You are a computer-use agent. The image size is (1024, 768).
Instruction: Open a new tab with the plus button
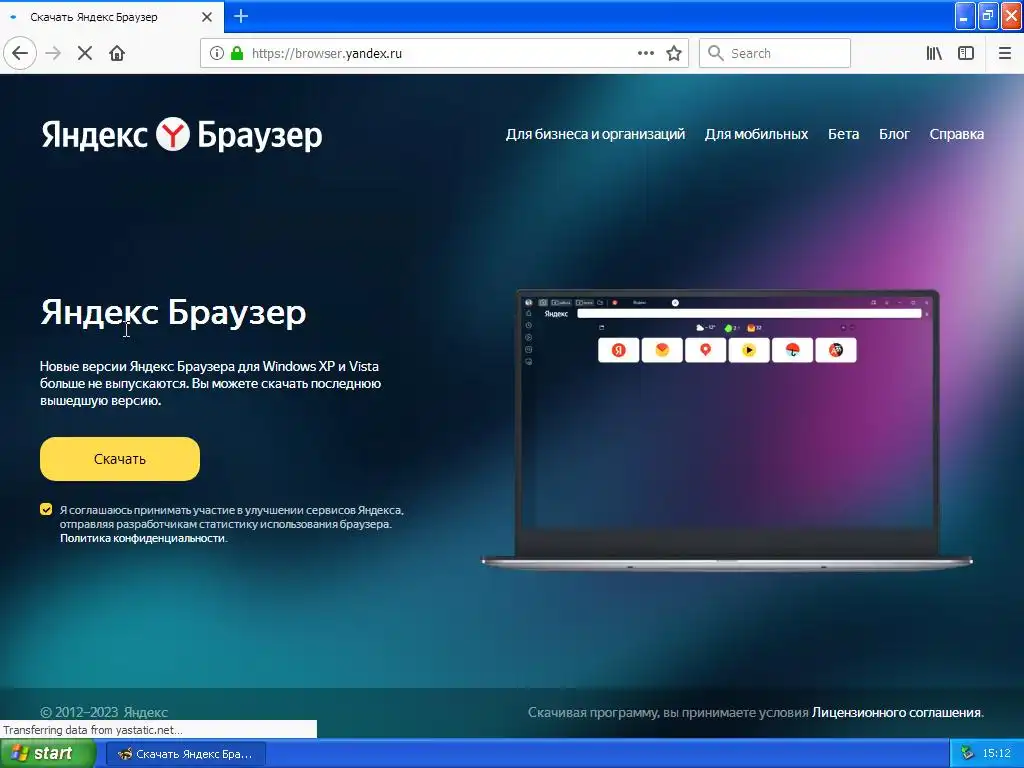(x=241, y=16)
